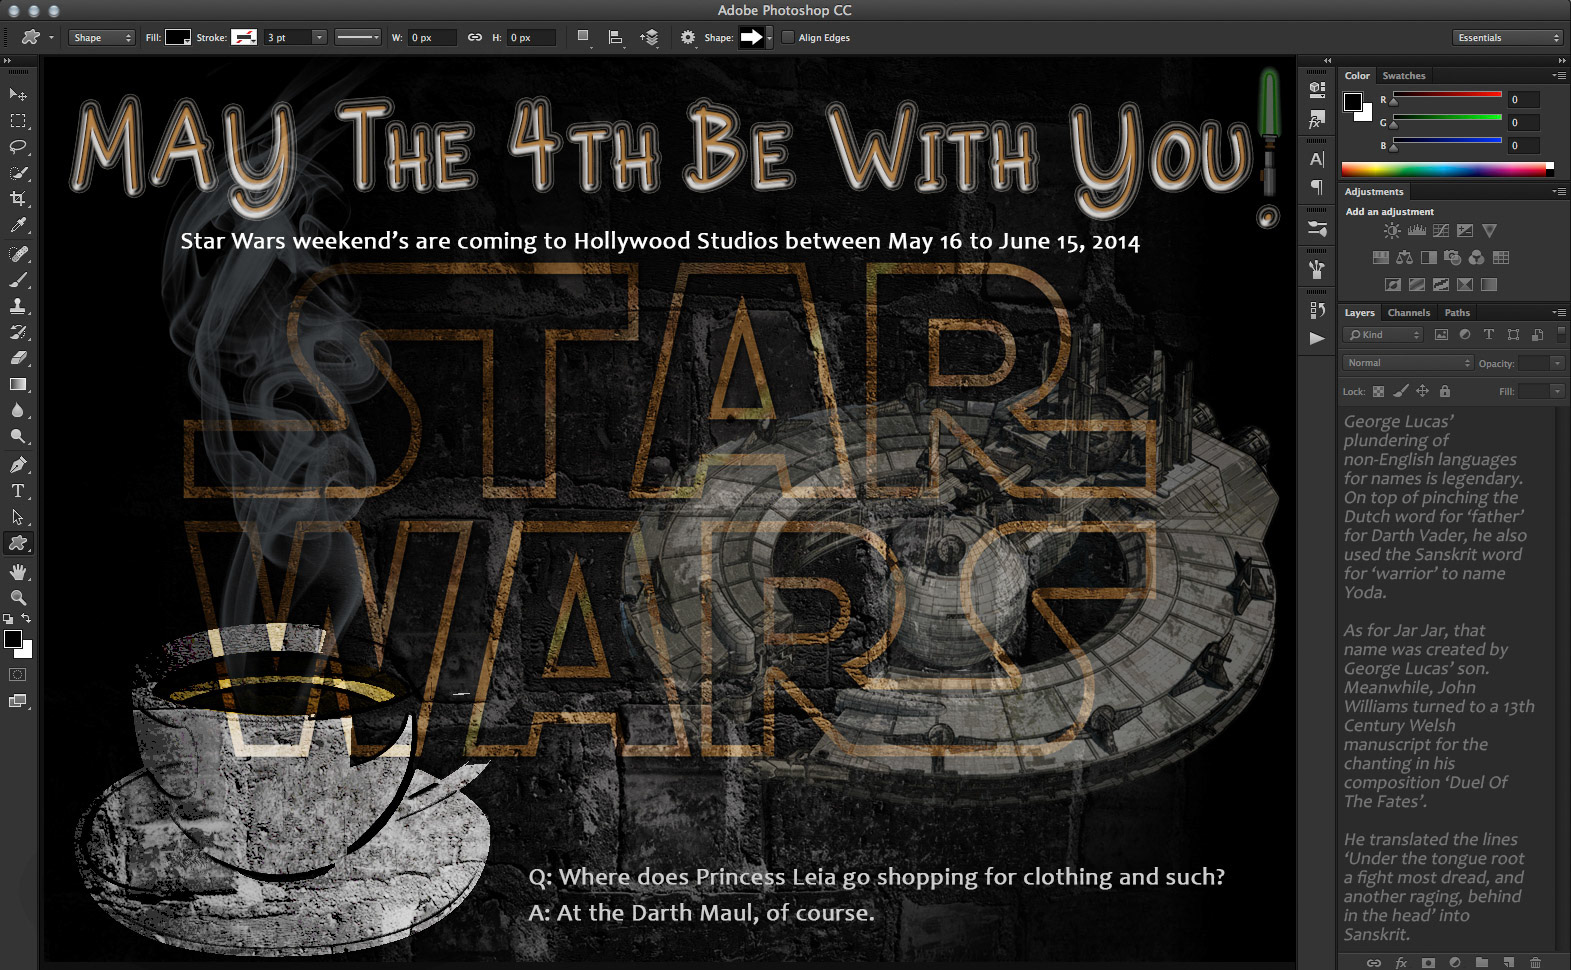Toggle lock all padlock icon

[1444, 392]
